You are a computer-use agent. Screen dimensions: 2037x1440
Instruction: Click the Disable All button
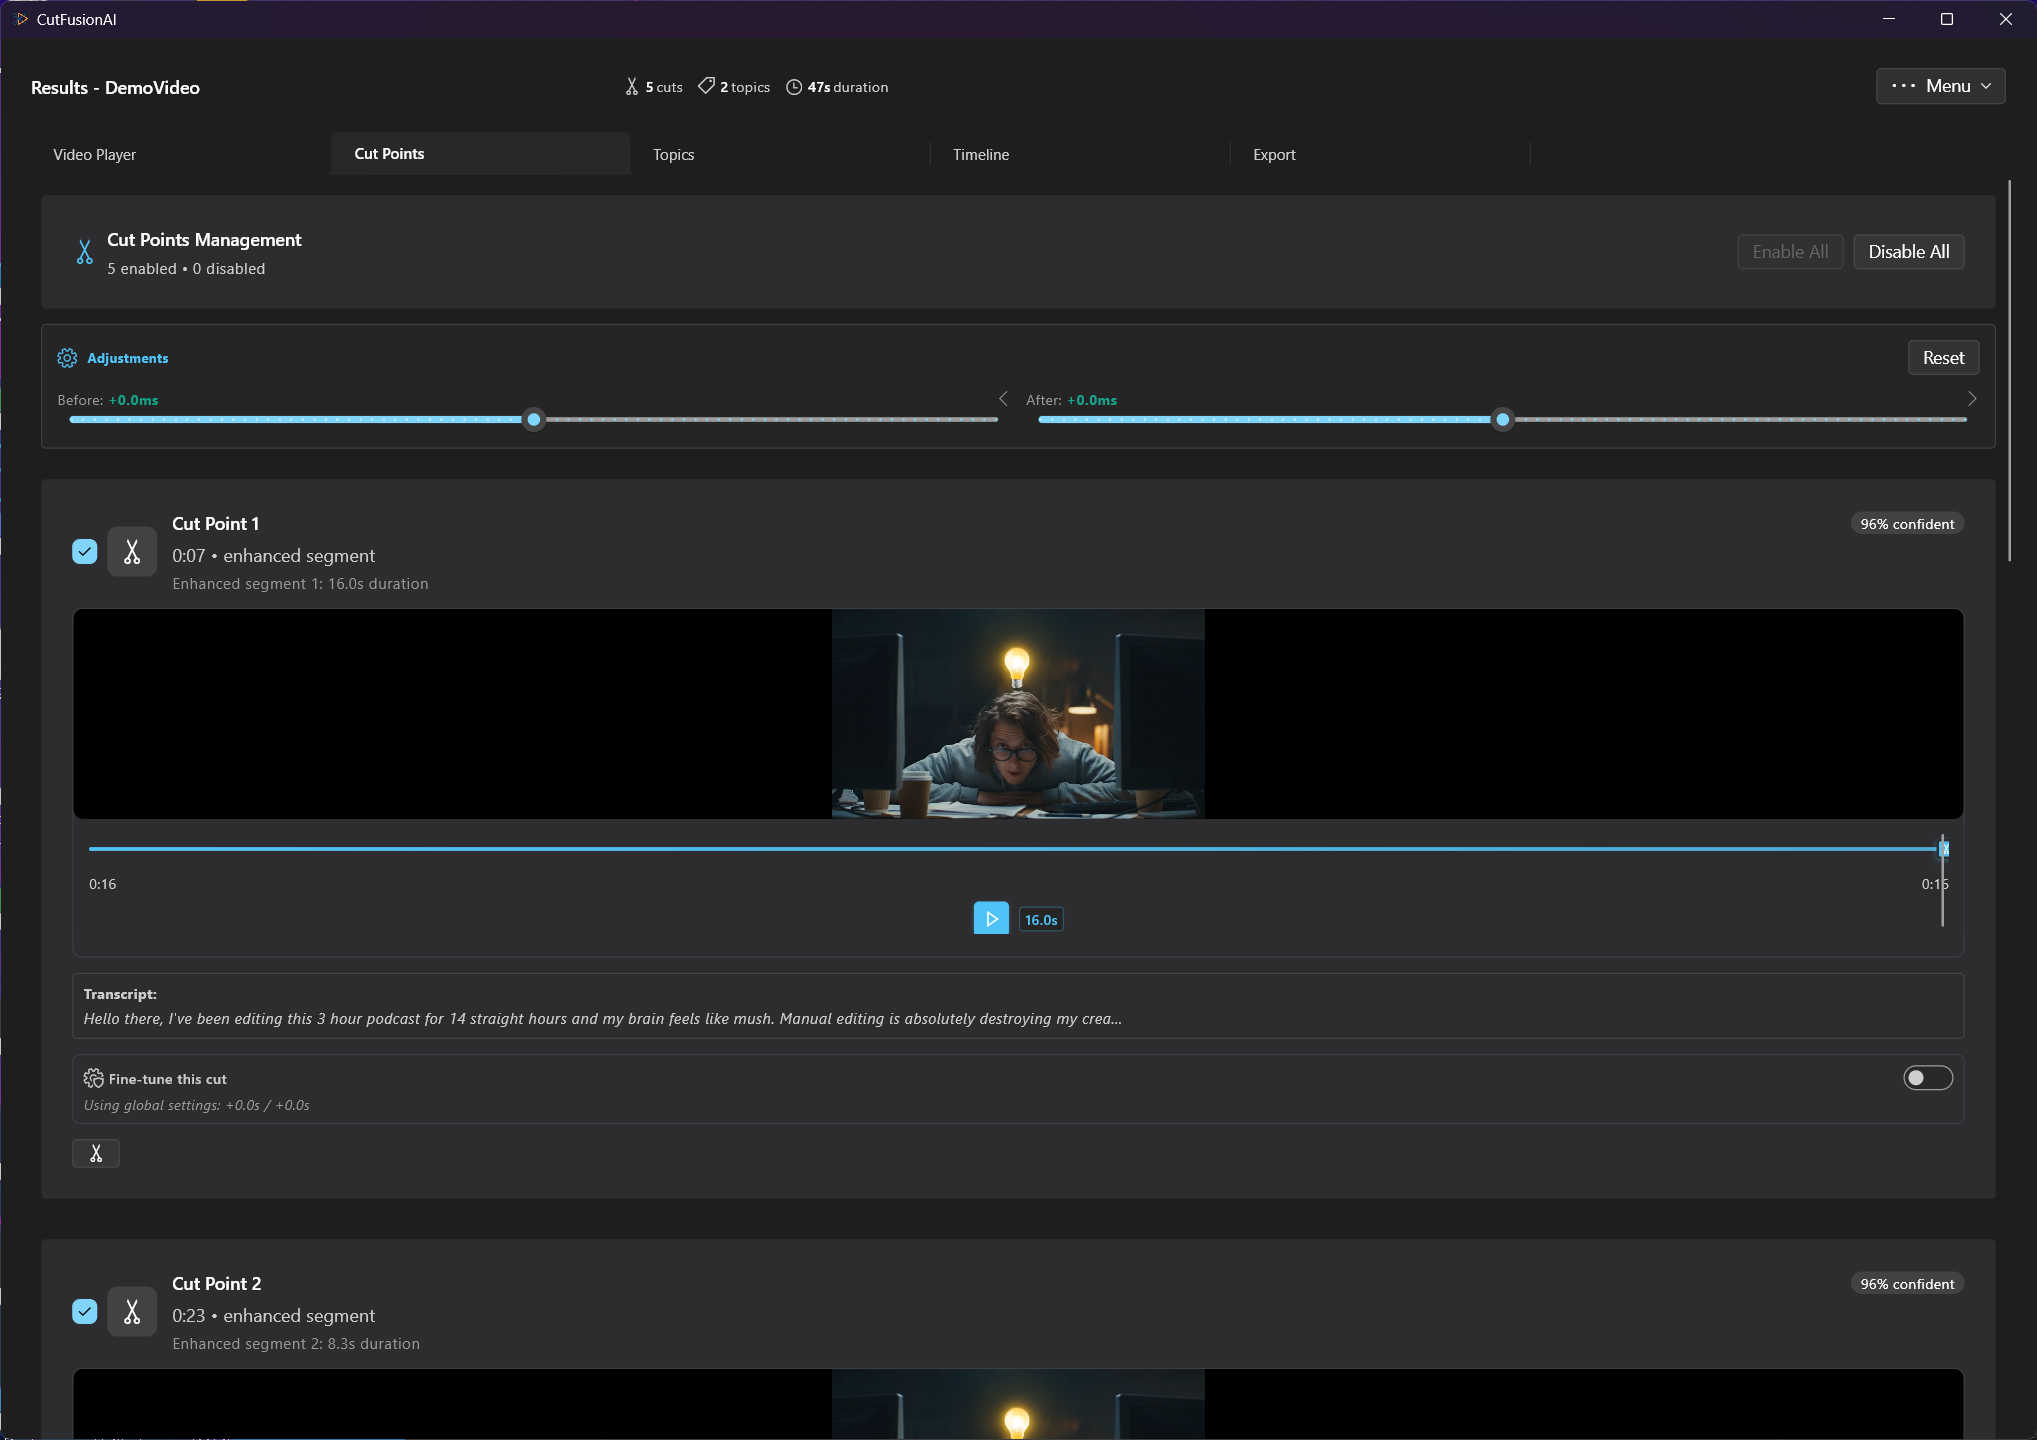tap(1908, 252)
